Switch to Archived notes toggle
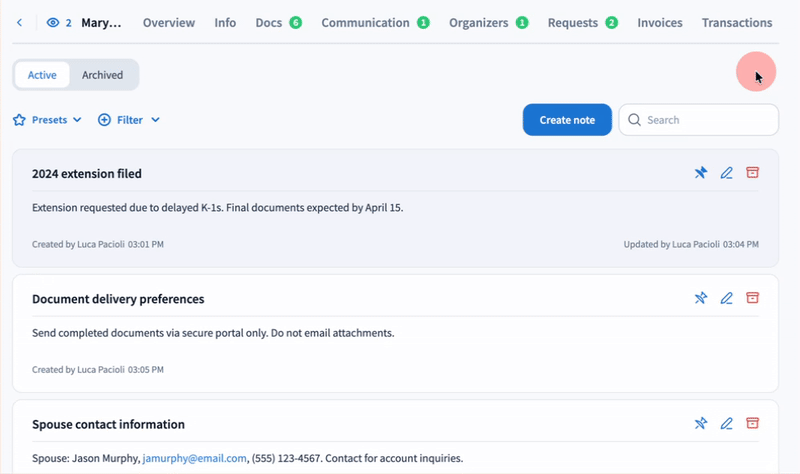The width and height of the screenshot is (800, 474). tap(102, 75)
